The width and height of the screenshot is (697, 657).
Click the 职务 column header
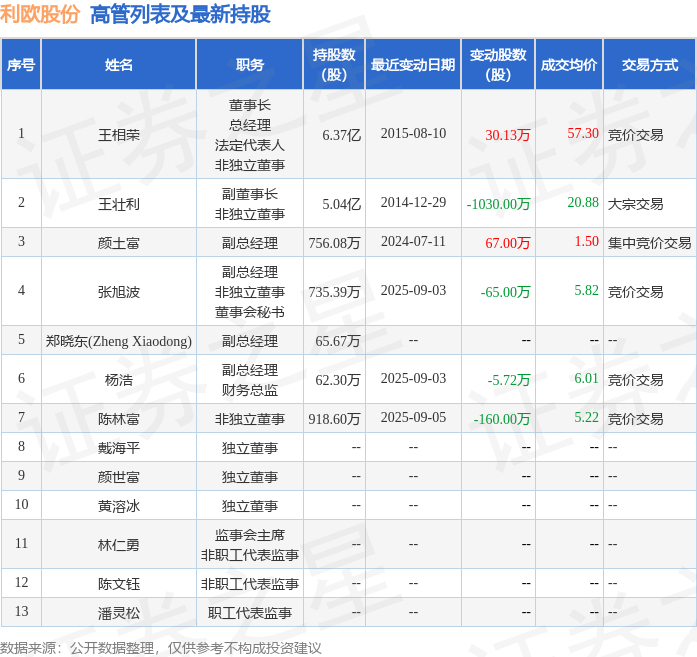pos(250,65)
